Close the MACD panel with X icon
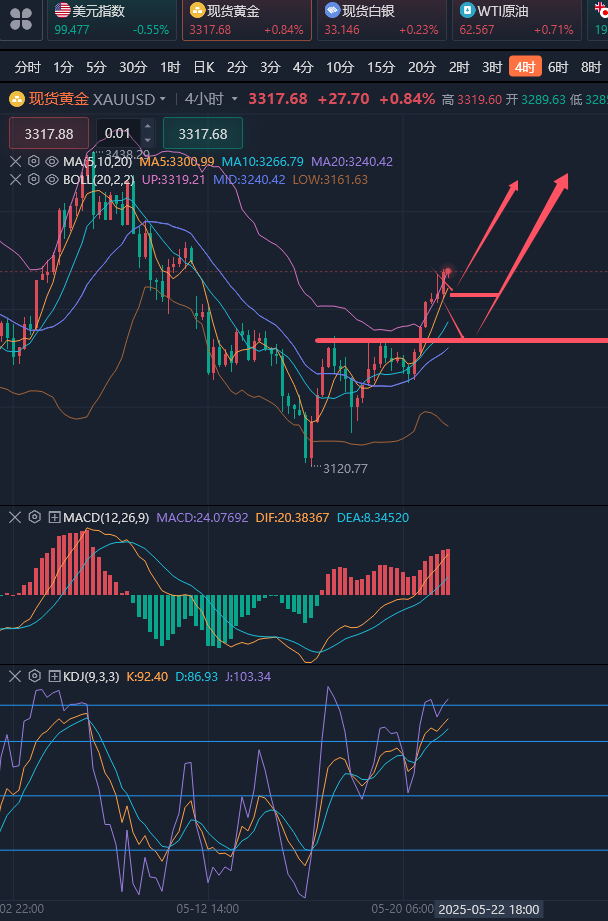 click(15, 517)
